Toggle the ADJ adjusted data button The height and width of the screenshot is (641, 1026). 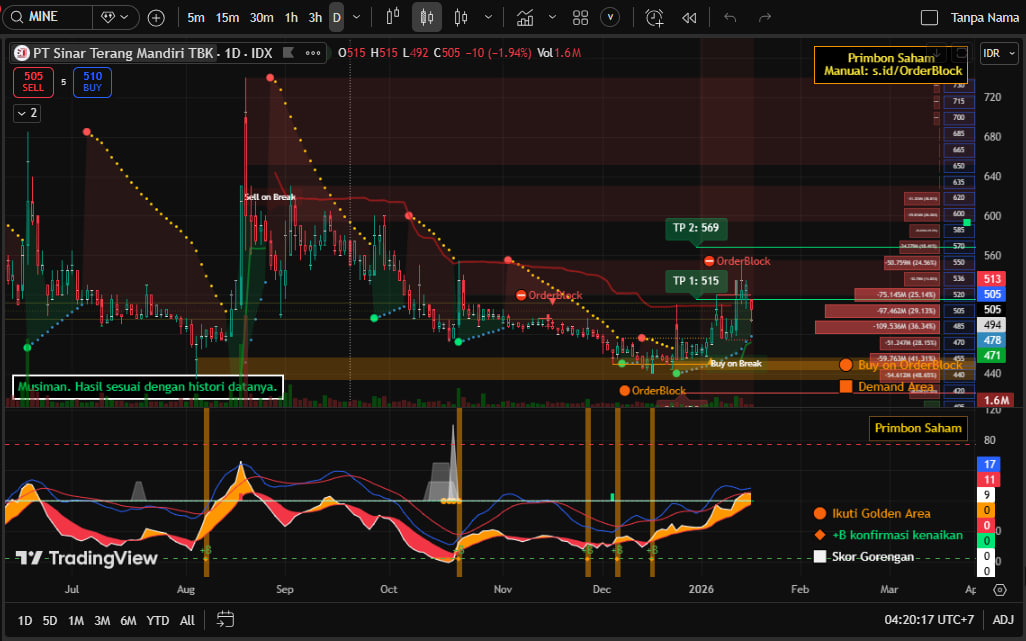tap(1002, 620)
